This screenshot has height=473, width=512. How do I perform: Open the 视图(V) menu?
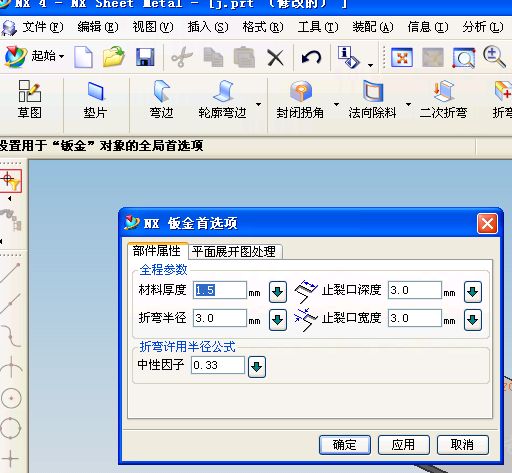pos(153,27)
